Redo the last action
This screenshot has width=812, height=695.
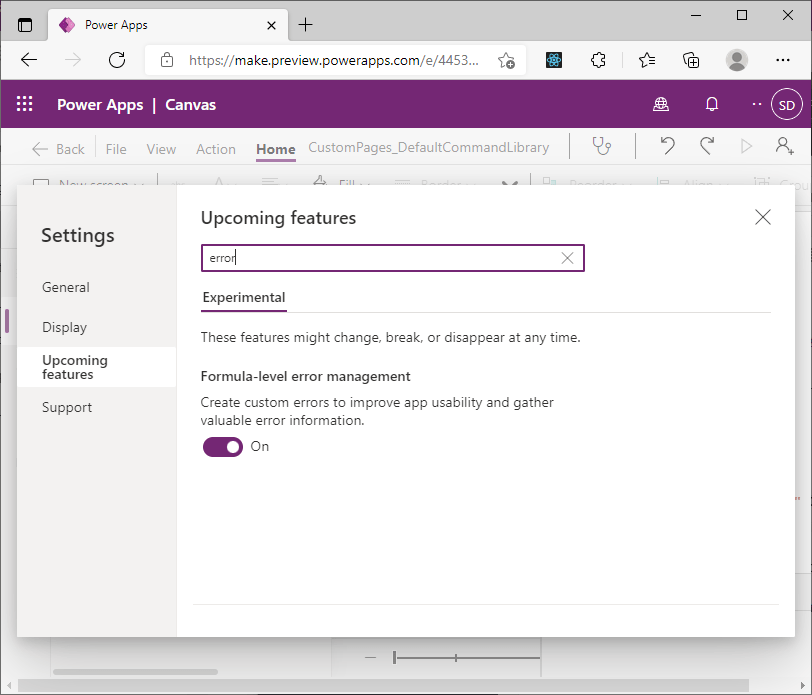[x=707, y=146]
